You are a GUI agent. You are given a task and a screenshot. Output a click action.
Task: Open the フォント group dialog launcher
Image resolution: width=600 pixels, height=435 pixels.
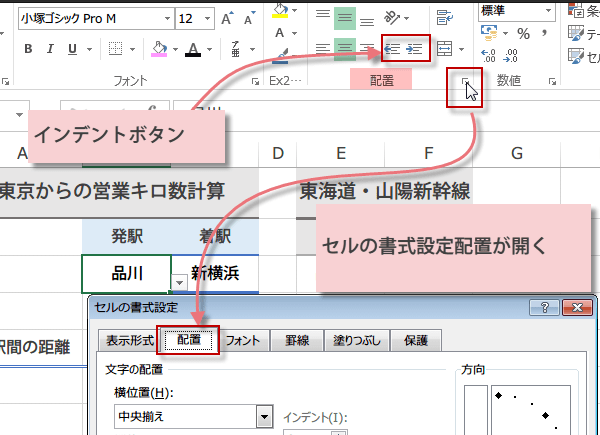coord(255,81)
